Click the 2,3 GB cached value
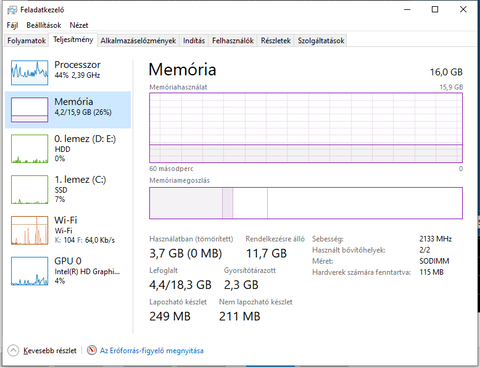The image size is (480, 368). (x=241, y=285)
